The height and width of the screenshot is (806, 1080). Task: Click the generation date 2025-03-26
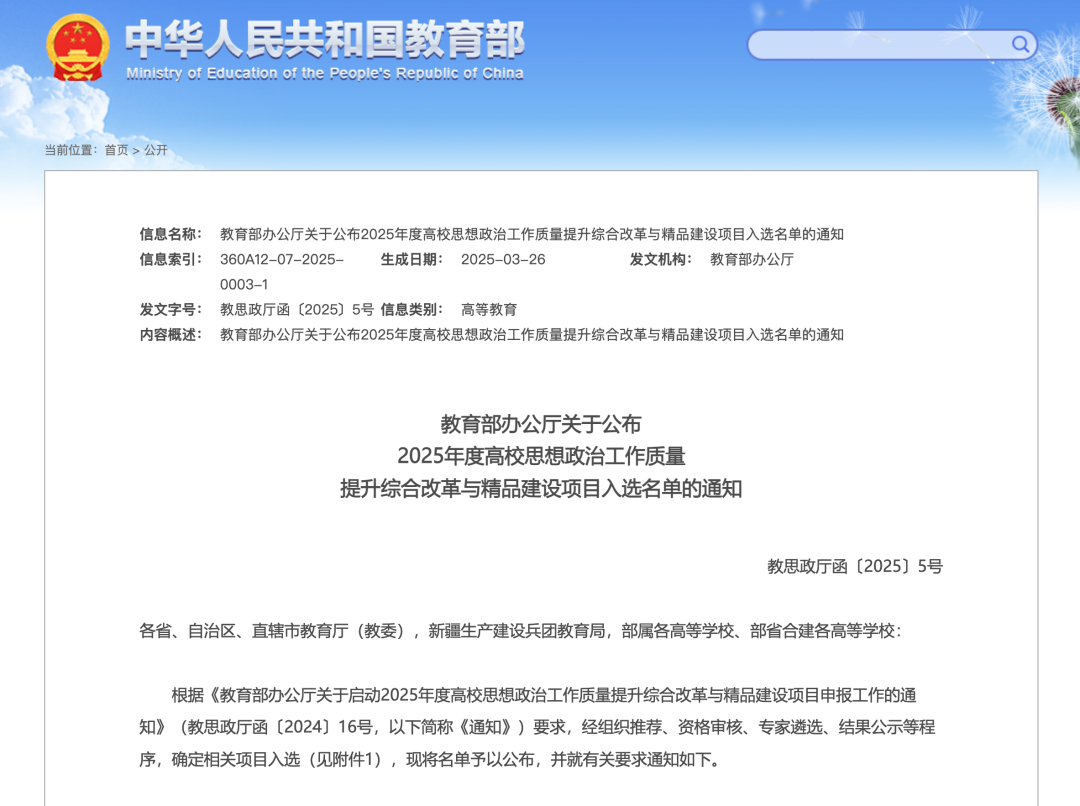(x=502, y=259)
